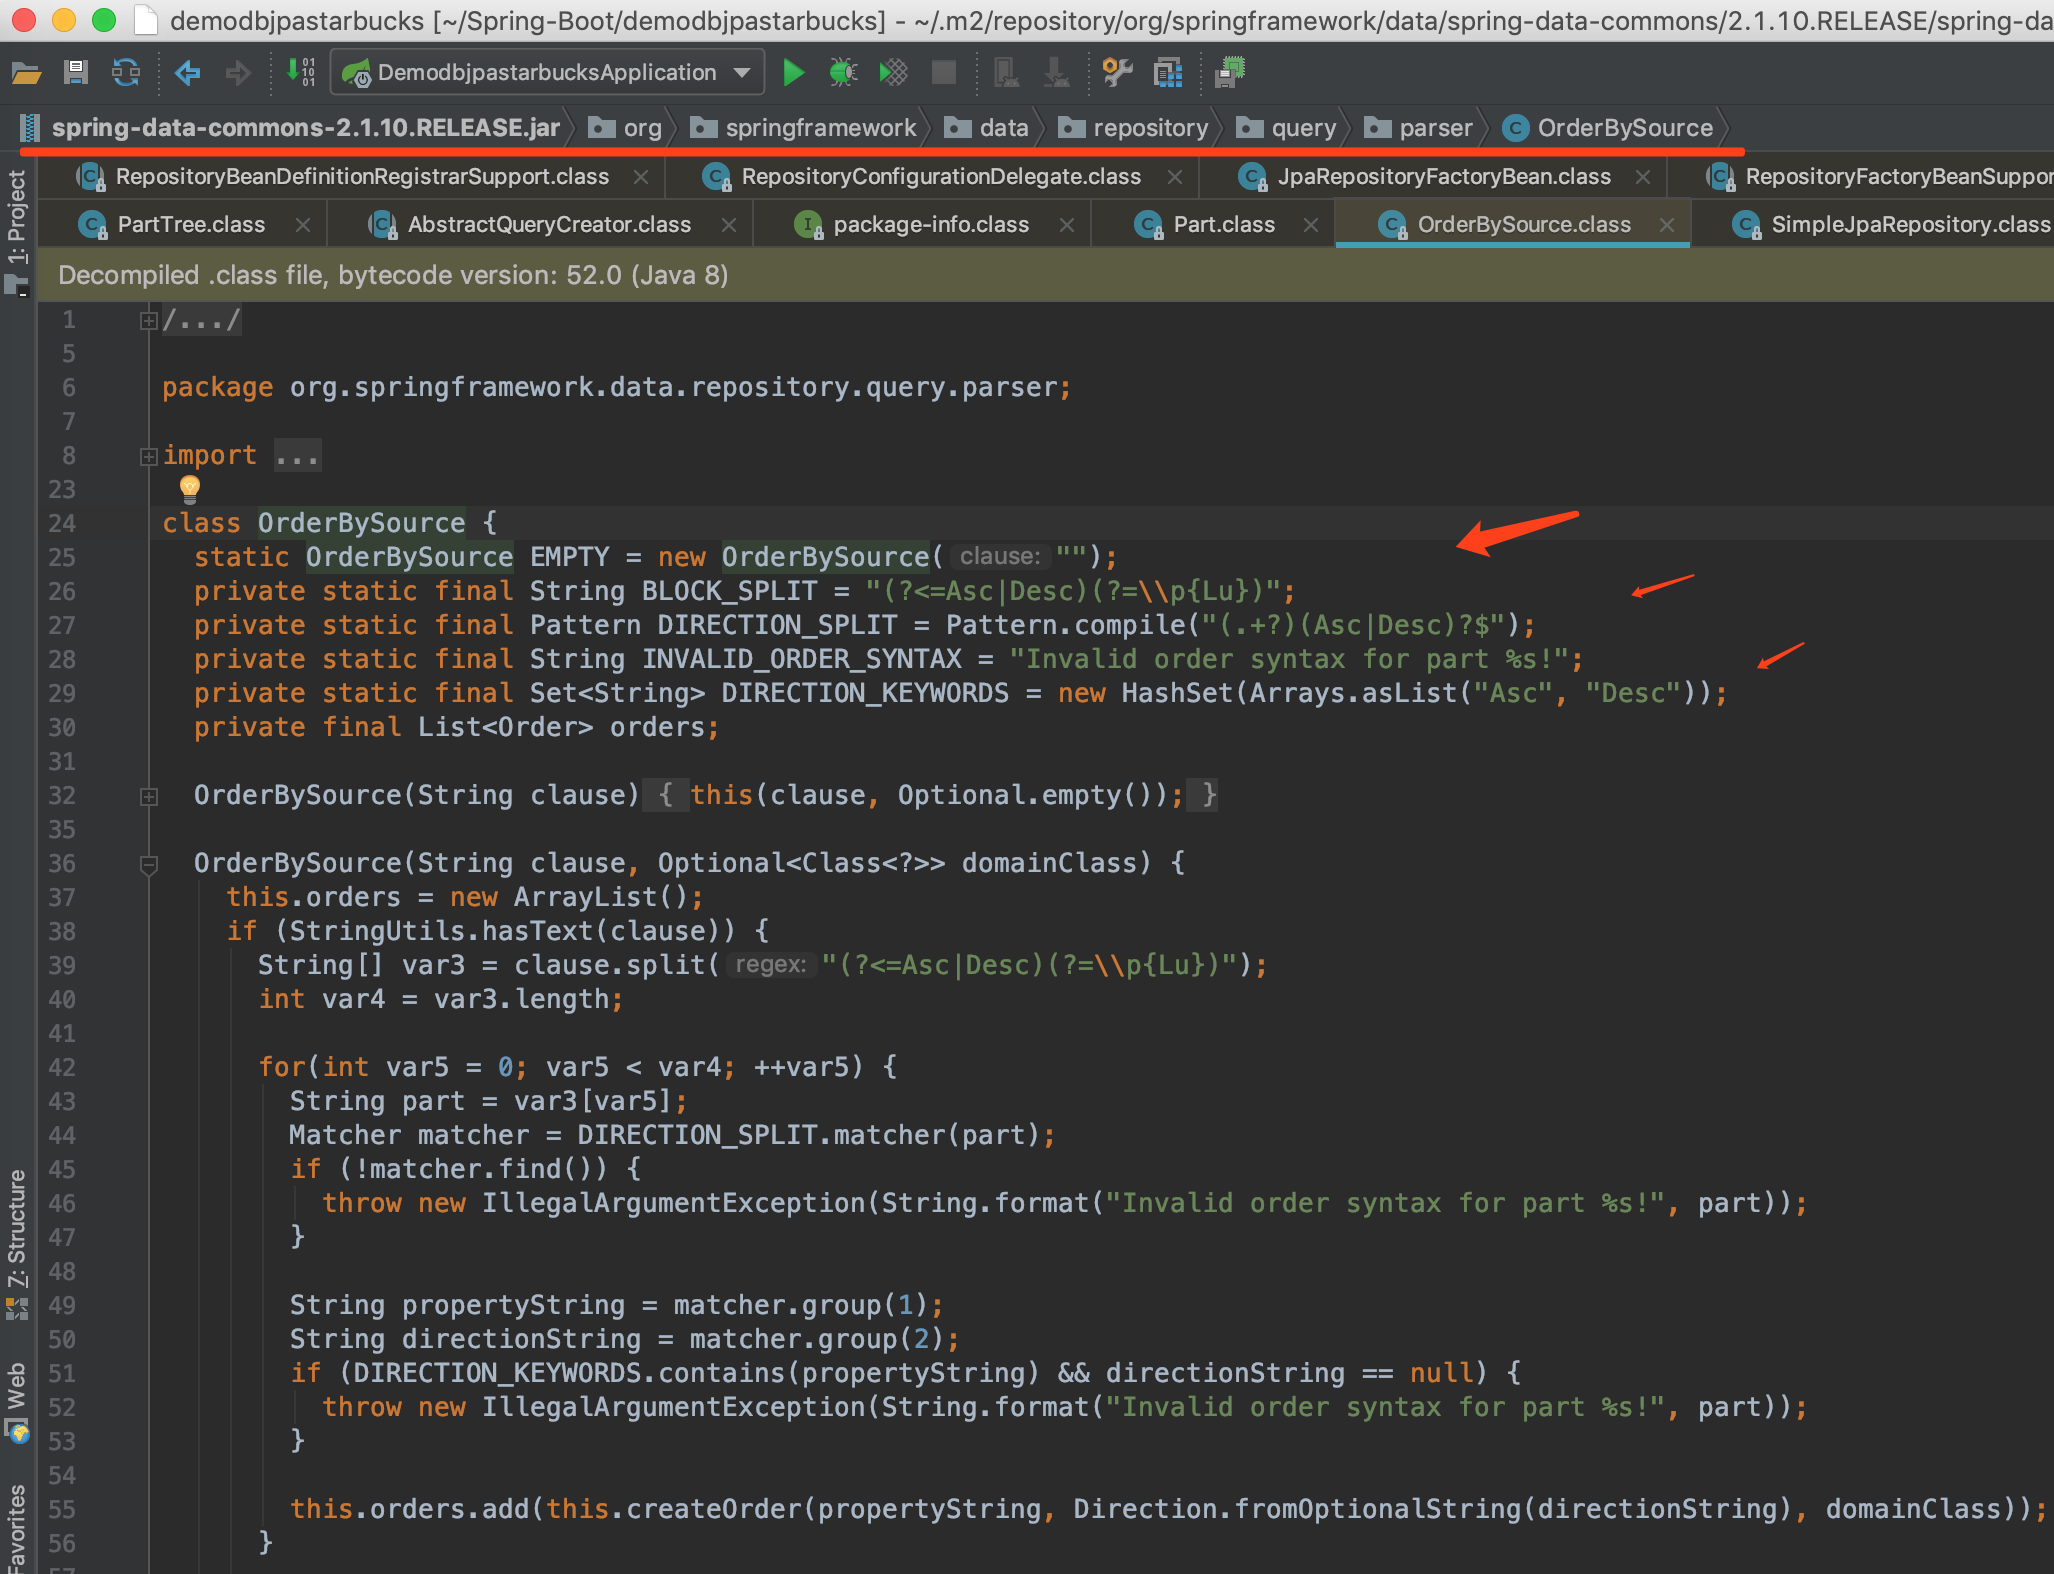This screenshot has width=2054, height=1574.
Task: Click the Build project binary icon
Action: tap(300, 72)
